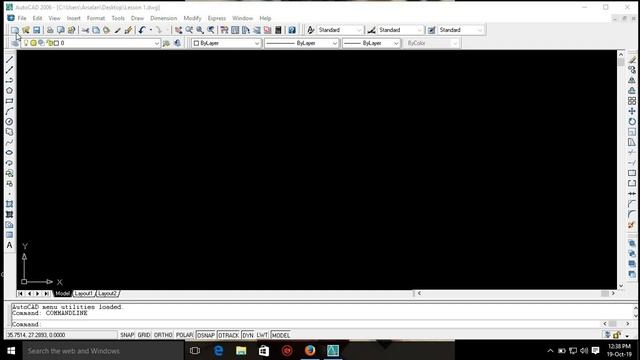Toggle POLAR tracking in status bar
This screenshot has height=360, width=640.
pyautogui.click(x=184, y=335)
